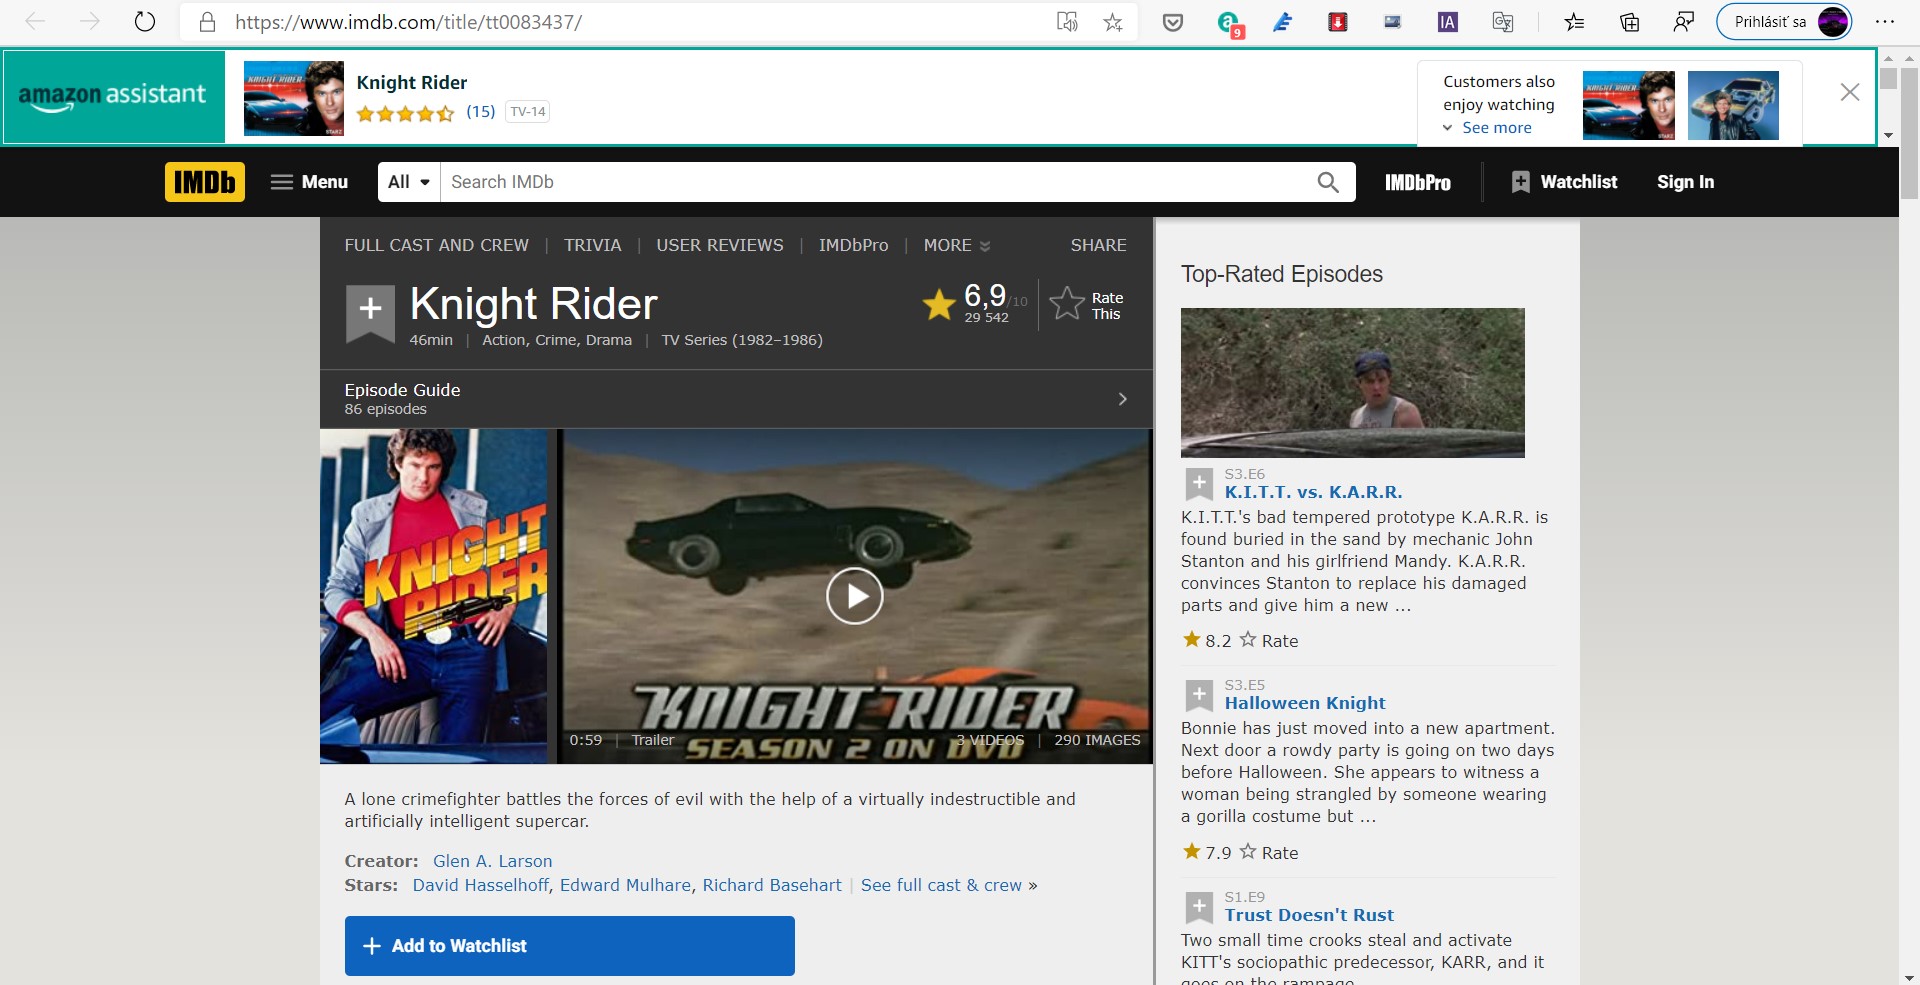
Task: Open IMDbPro in the header
Action: click(1418, 182)
